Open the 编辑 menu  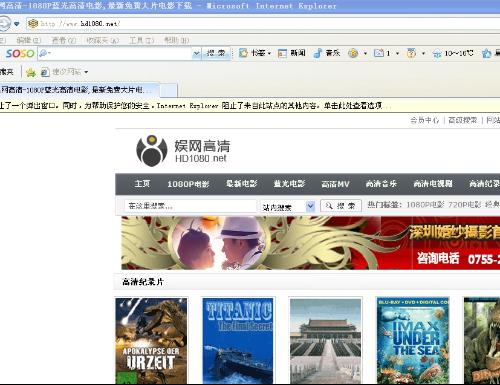point(29,41)
